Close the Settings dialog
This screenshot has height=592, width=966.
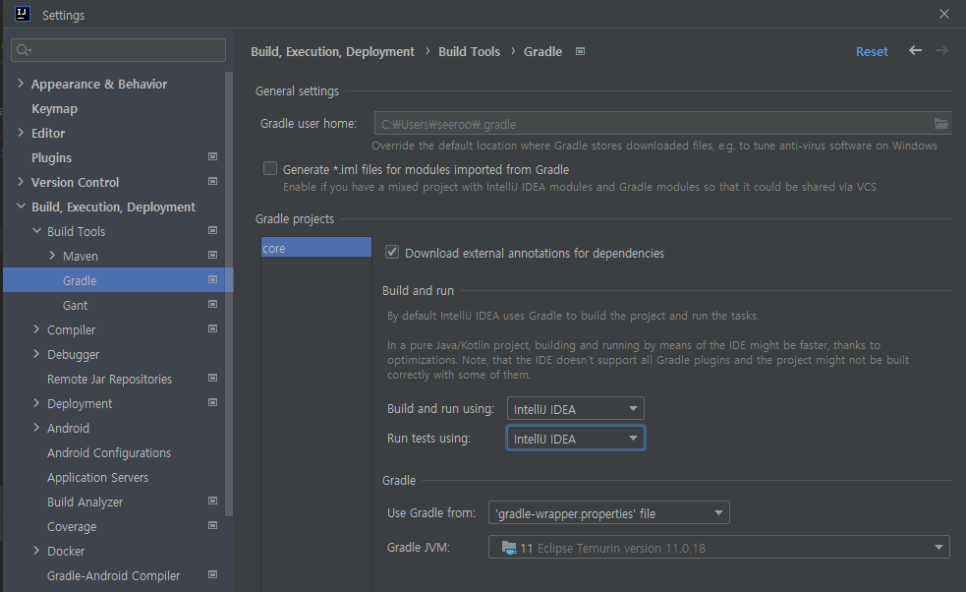pyautogui.click(x=944, y=14)
